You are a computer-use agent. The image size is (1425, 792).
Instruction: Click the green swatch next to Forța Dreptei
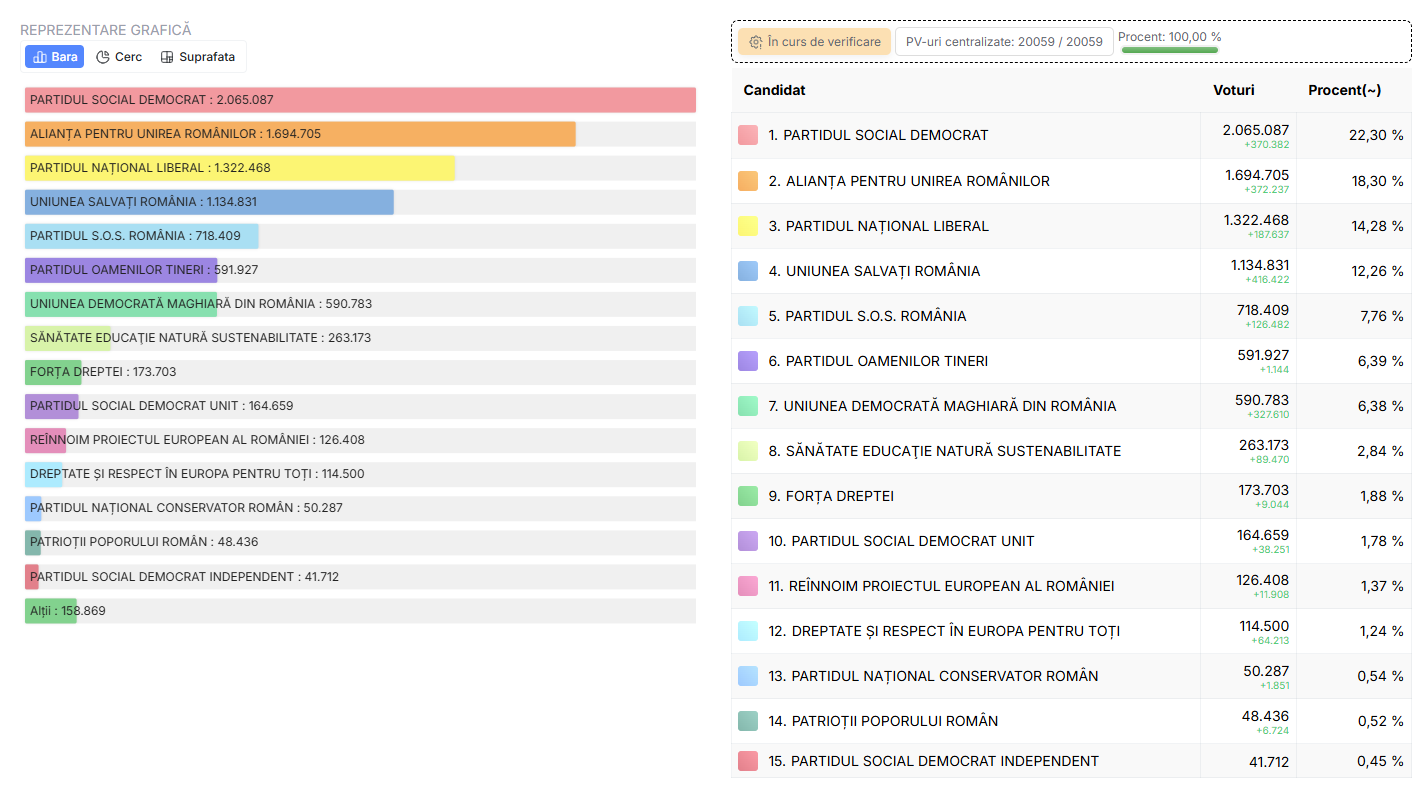tap(748, 496)
